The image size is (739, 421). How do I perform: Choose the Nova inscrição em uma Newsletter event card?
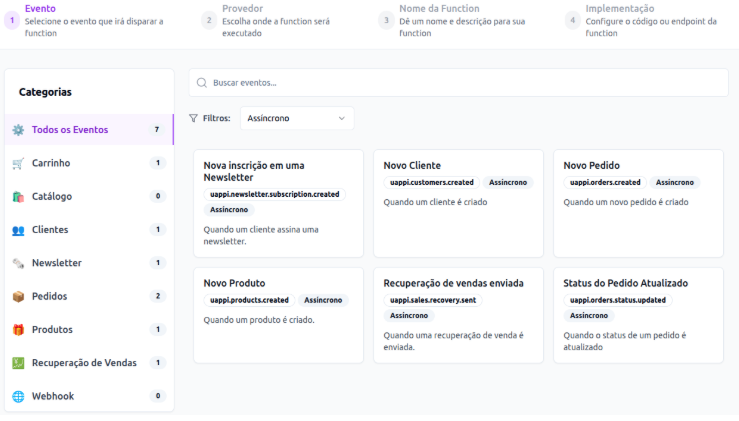point(279,204)
